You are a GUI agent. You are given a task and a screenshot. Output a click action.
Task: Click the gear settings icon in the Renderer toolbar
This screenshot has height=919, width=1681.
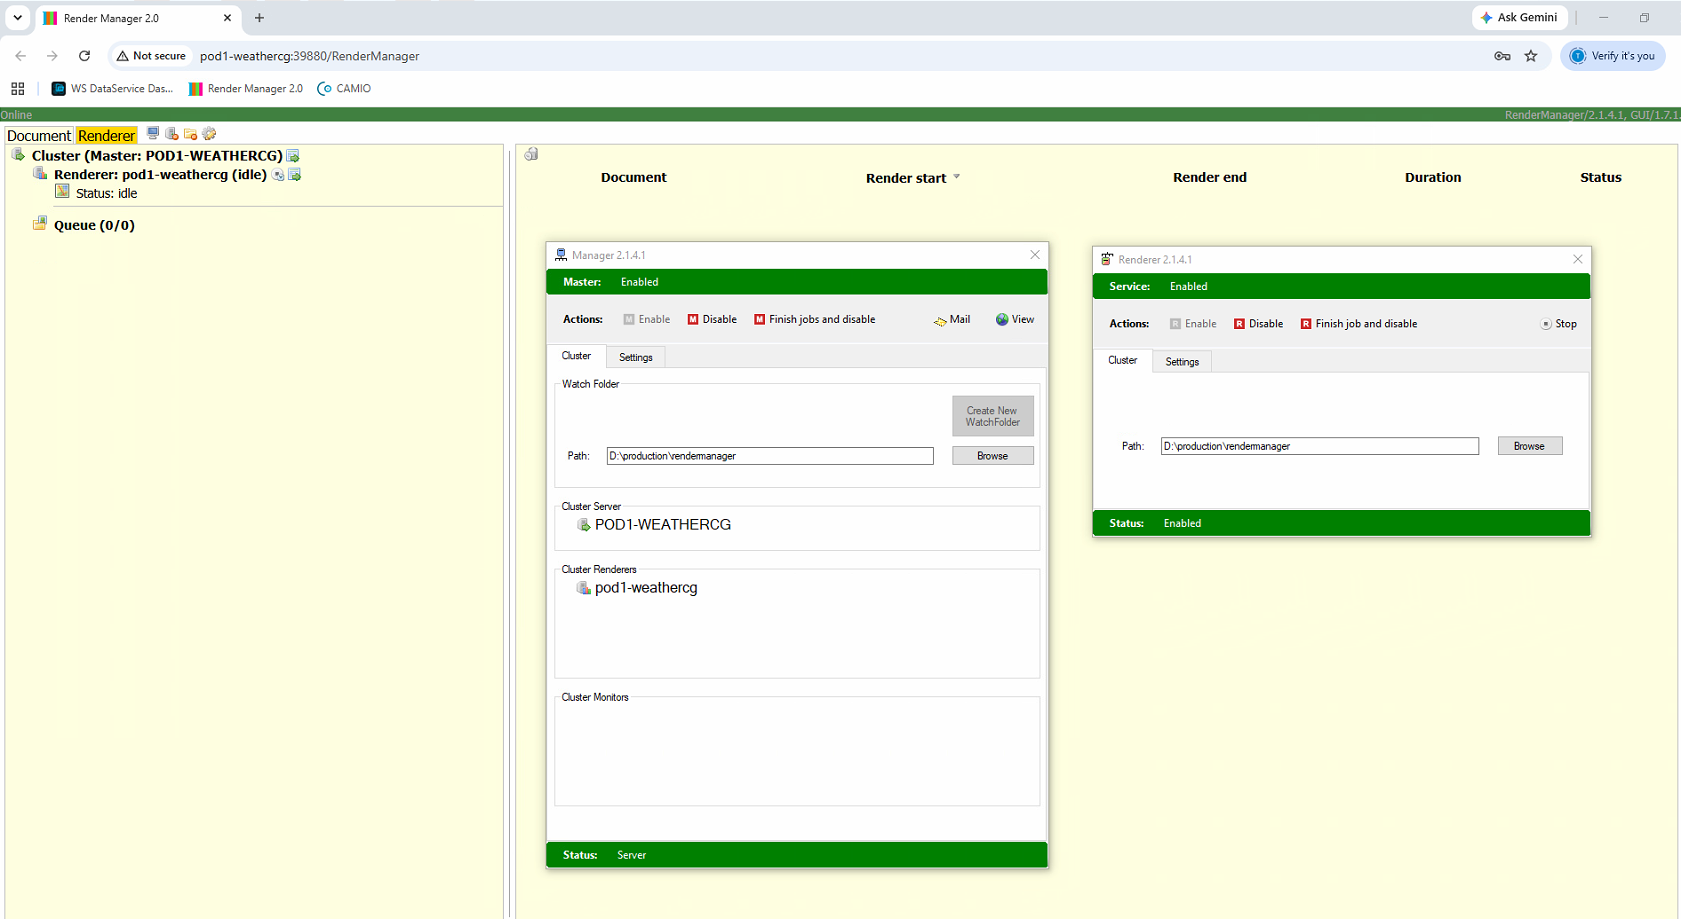tap(209, 133)
